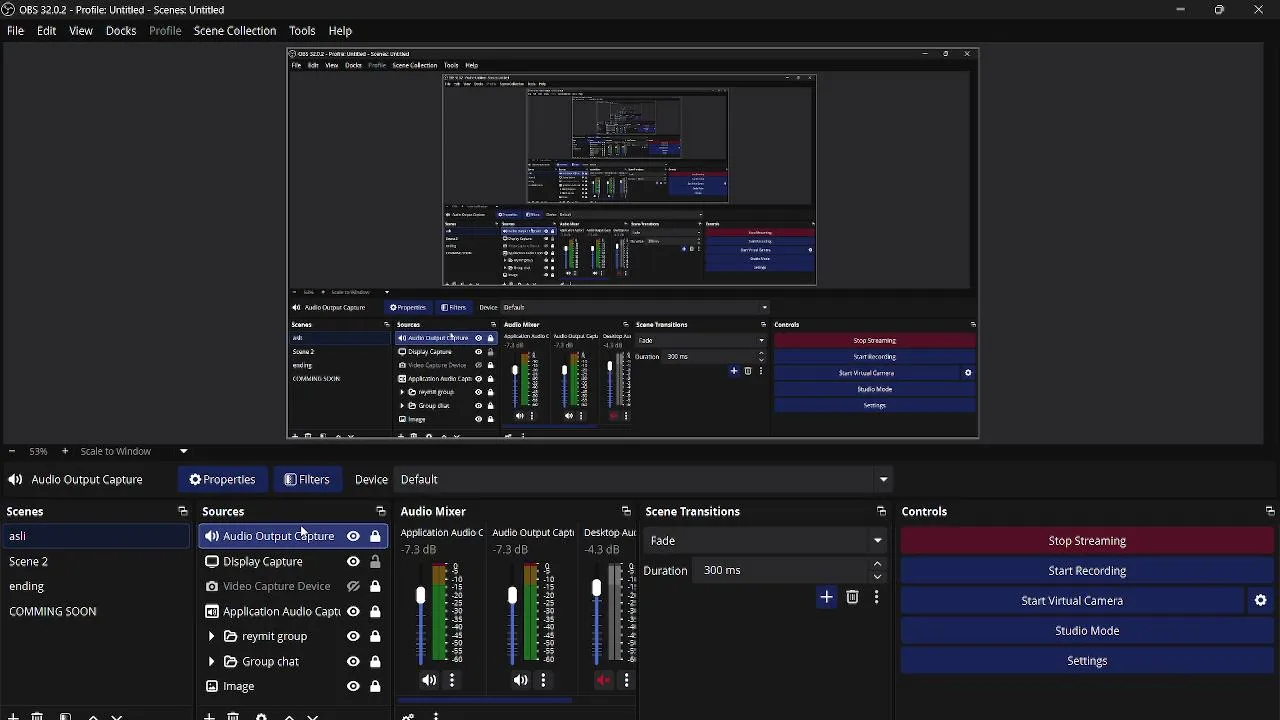The width and height of the screenshot is (1280, 720).
Task: Select the COMMING SOON scene
Action: pyautogui.click(x=94, y=611)
